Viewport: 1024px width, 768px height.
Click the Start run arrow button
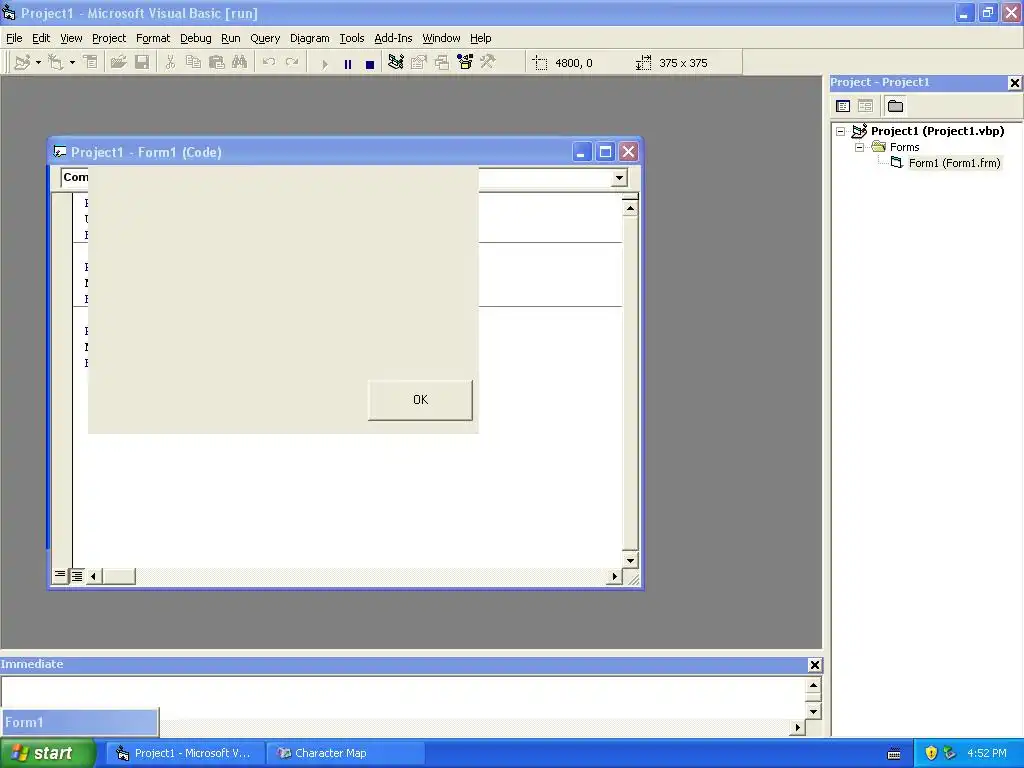(x=325, y=63)
